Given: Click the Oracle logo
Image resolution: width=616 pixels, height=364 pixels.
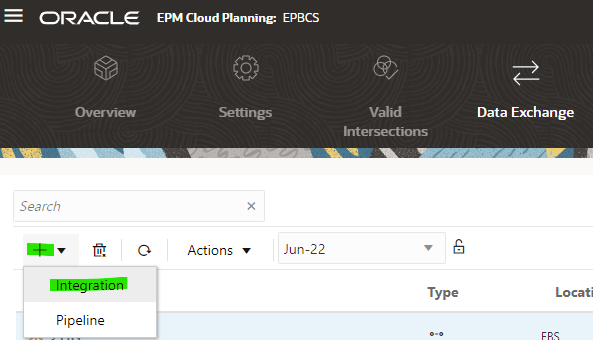Looking at the screenshot, I should click(89, 18).
